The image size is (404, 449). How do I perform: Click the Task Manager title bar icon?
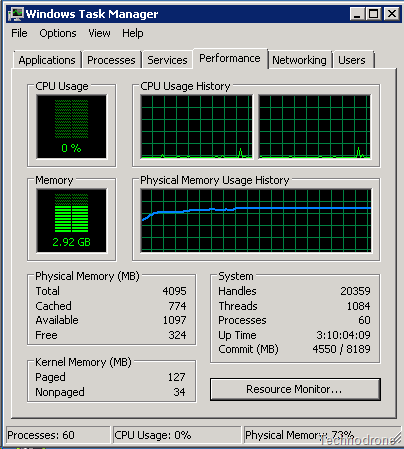point(16,14)
